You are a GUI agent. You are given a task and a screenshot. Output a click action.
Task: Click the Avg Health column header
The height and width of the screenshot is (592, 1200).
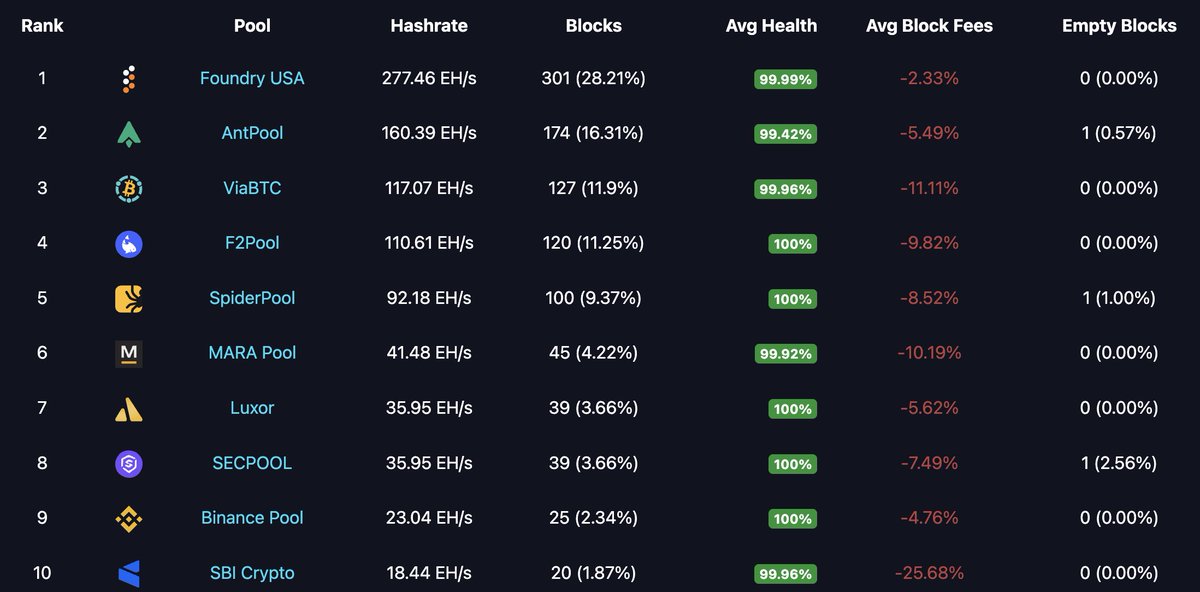click(771, 26)
